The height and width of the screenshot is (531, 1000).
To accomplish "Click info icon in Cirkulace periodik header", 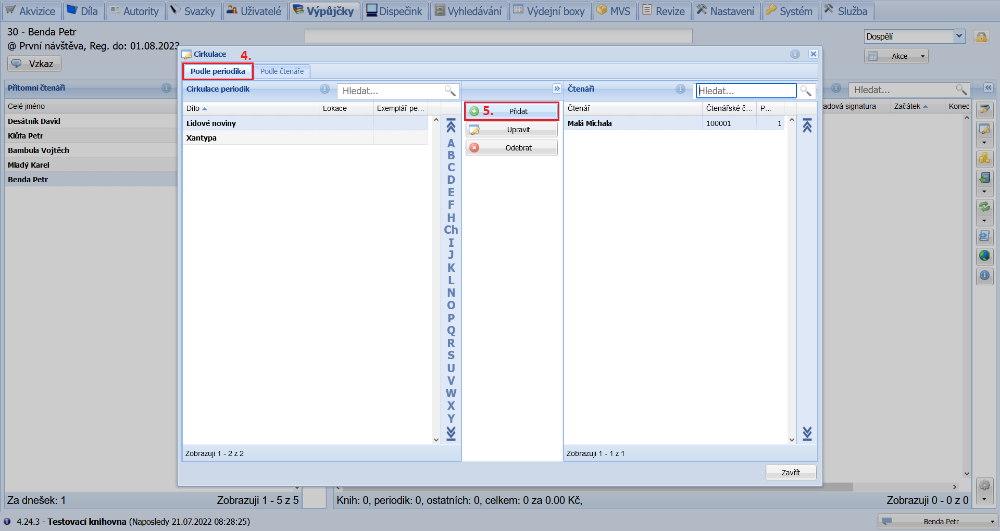I will 324,89.
